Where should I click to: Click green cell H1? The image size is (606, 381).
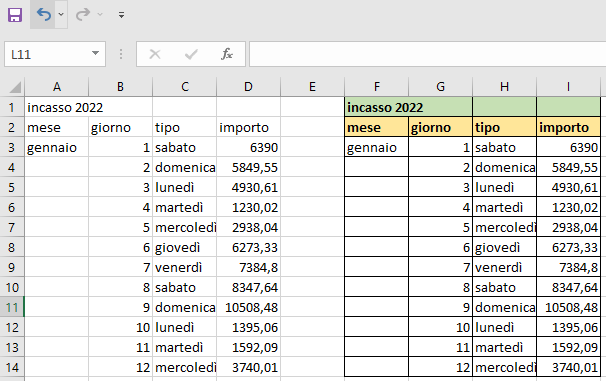click(x=504, y=107)
